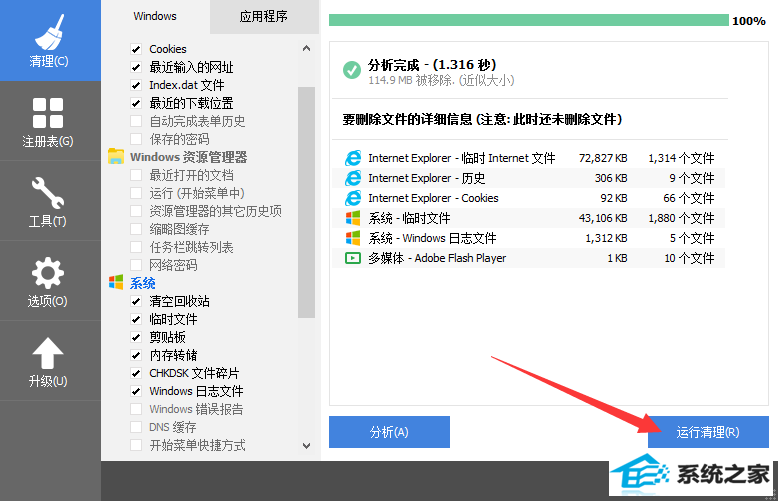The height and width of the screenshot is (501, 778).
Task: Click the Windows 资源管理器 folder icon
Action: [x=116, y=157]
